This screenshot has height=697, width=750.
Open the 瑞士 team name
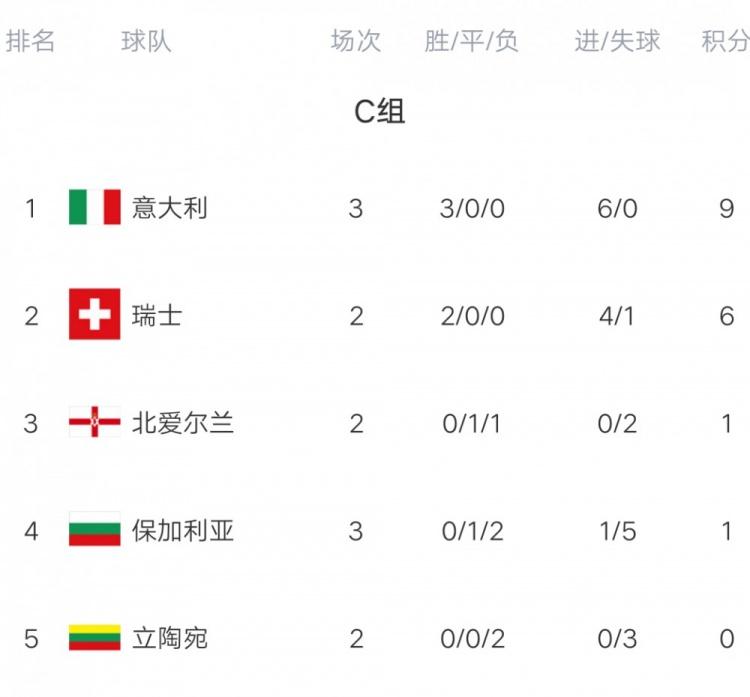point(157,316)
